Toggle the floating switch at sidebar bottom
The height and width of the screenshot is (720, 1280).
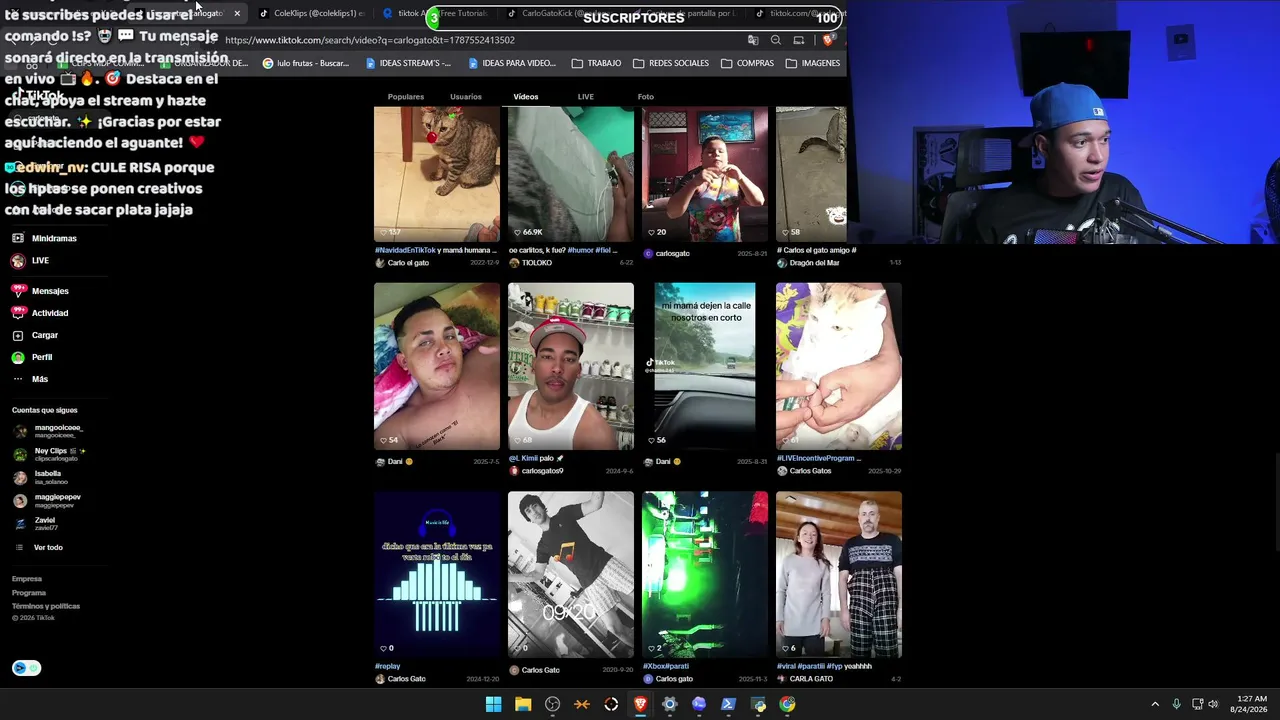(x=26, y=668)
